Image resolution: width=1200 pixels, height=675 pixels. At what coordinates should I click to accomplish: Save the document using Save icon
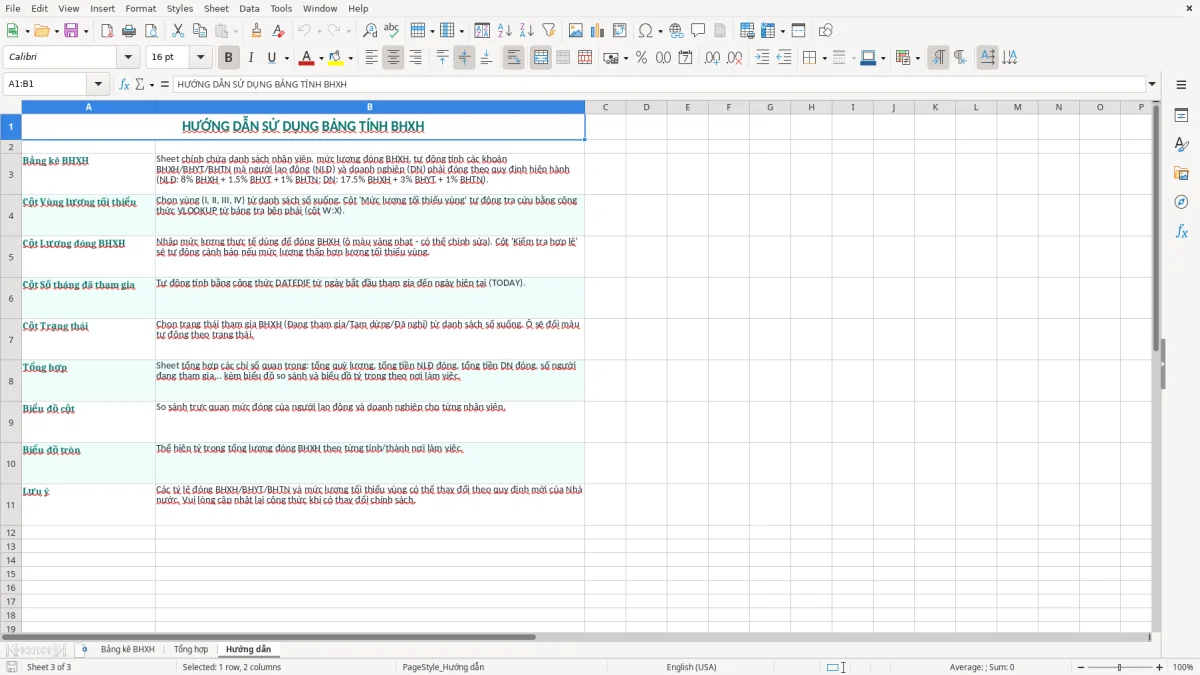tap(71, 31)
